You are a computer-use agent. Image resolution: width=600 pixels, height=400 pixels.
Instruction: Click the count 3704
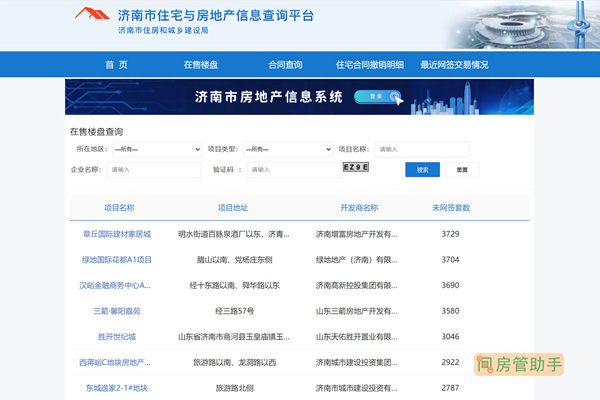(450, 260)
